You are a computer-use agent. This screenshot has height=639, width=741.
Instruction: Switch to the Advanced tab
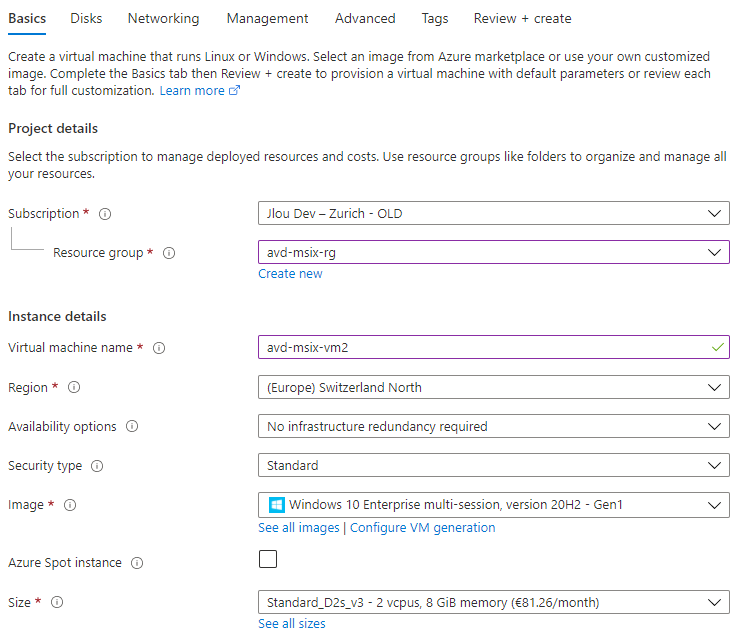point(365,18)
